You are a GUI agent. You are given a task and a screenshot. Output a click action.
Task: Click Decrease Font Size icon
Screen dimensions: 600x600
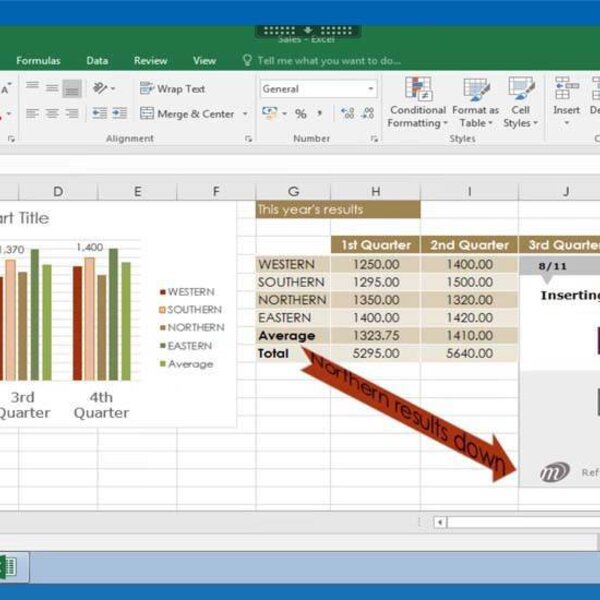tap(5, 89)
